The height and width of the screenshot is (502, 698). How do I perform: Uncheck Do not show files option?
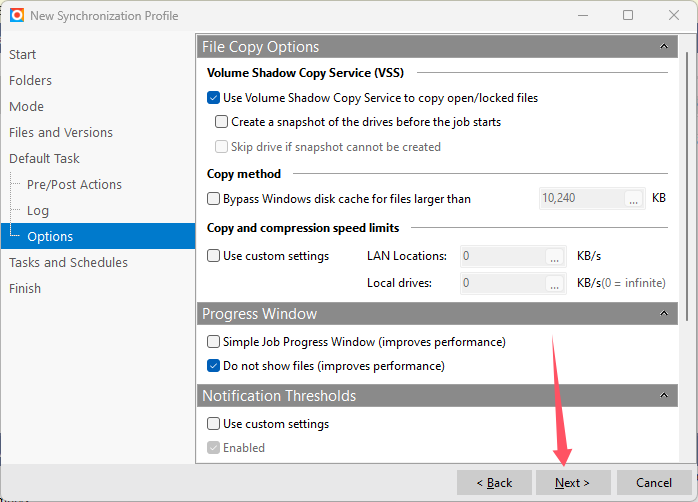214,366
